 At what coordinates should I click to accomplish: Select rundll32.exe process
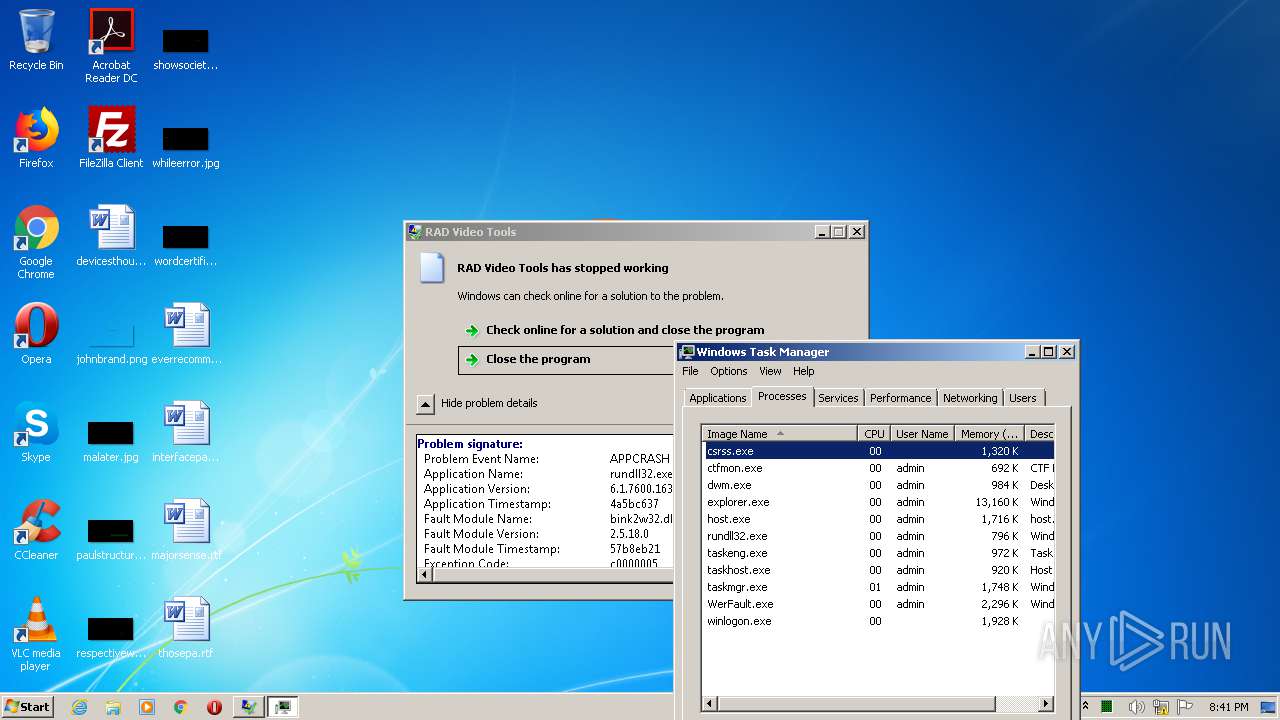click(x=878, y=536)
